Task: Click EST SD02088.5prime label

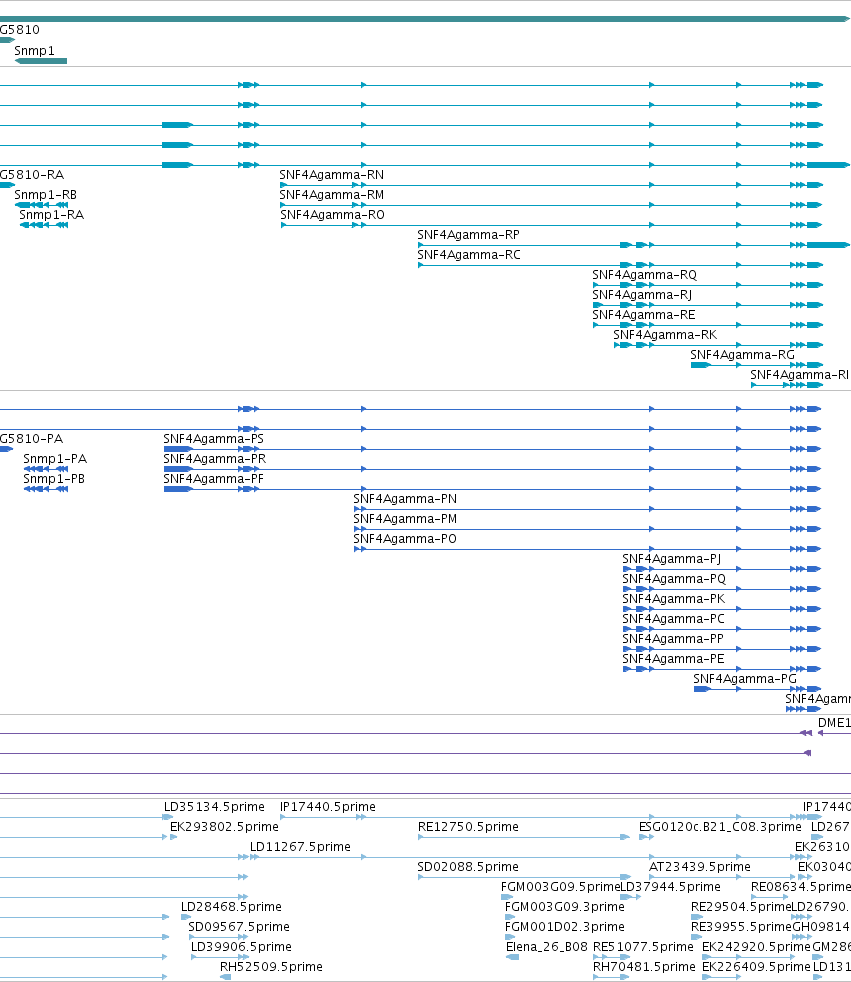Action: coord(468,867)
